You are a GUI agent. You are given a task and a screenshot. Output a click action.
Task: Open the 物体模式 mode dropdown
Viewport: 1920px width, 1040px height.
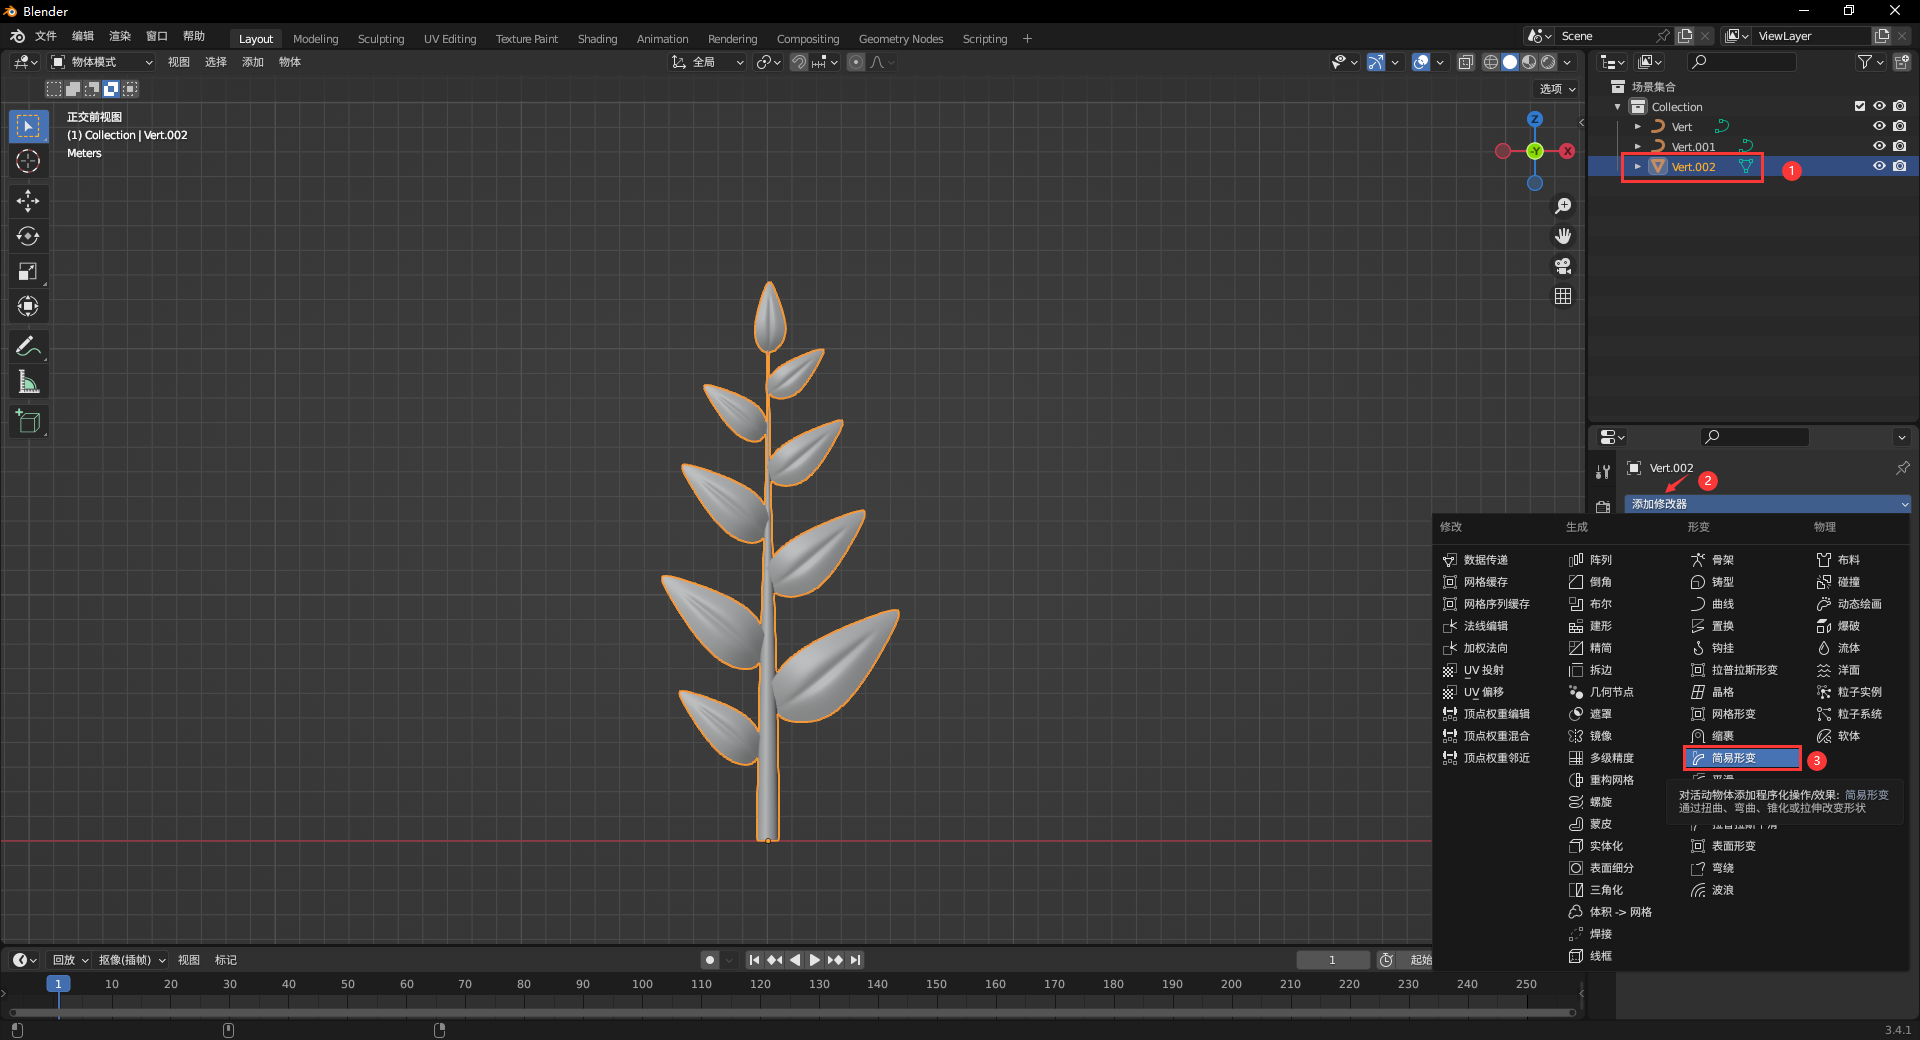(x=102, y=62)
